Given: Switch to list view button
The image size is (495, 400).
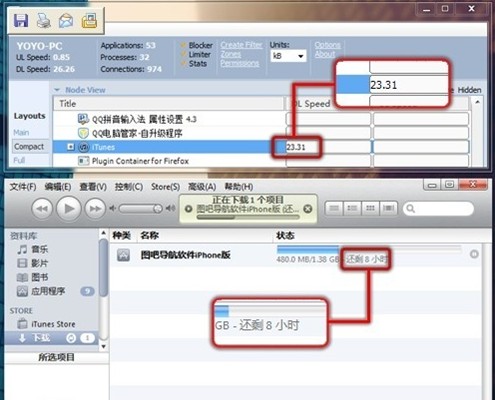Looking at the screenshot, I should pos(334,208).
